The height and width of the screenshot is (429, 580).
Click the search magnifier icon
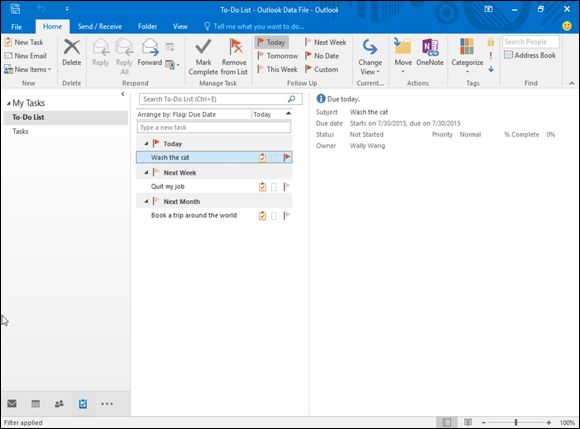click(291, 99)
